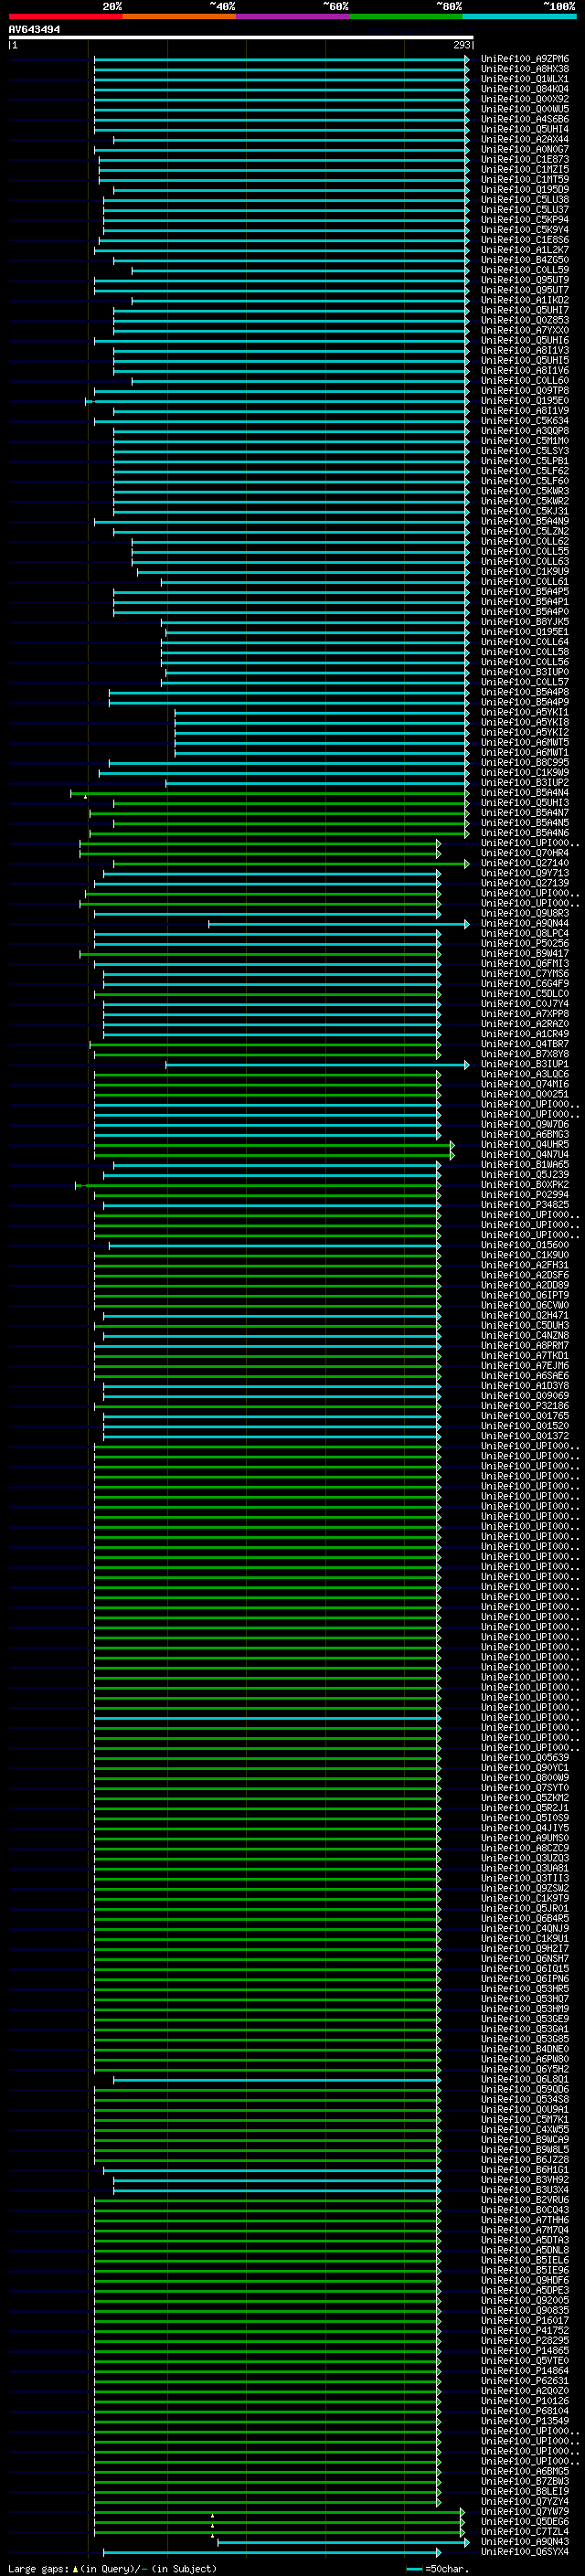Select the UniRef100_B8YJK5 label
This screenshot has height=2576, width=585.
coord(524,622)
